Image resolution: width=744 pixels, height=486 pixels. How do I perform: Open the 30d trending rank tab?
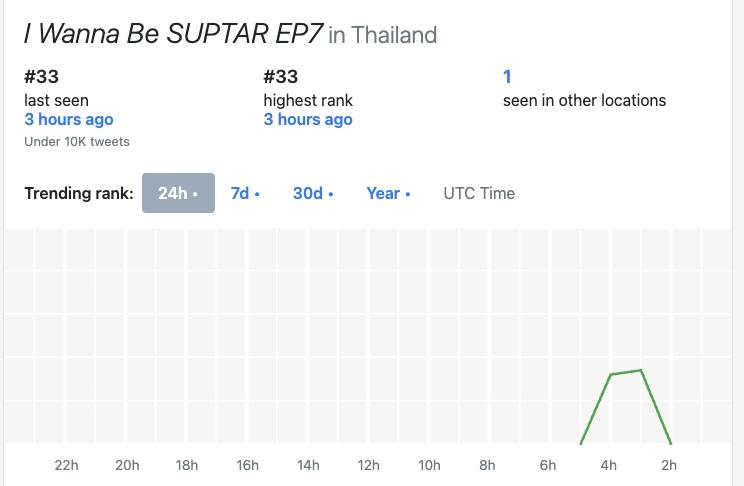(313, 193)
